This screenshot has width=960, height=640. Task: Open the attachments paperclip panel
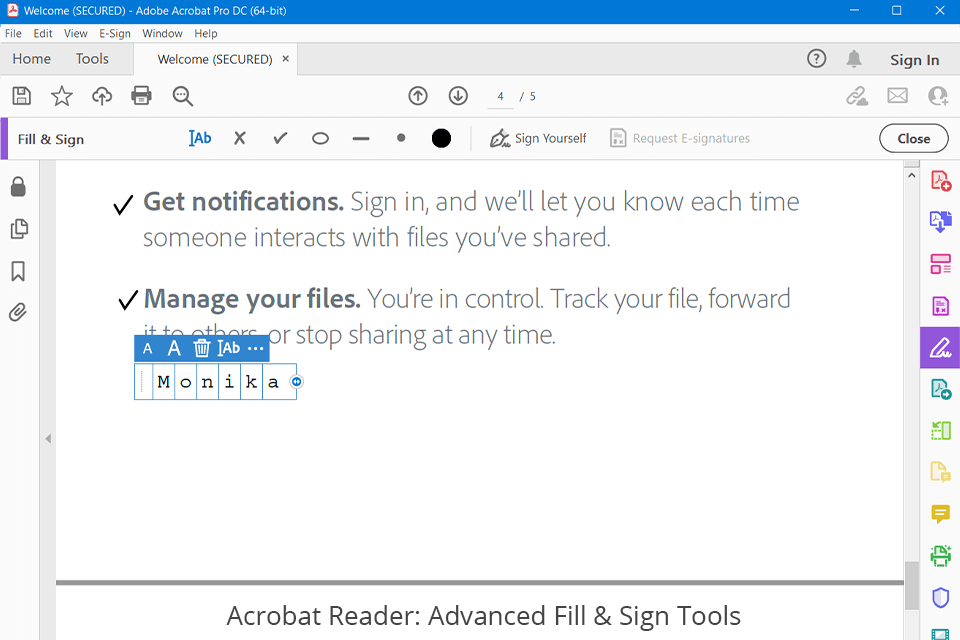(18, 312)
